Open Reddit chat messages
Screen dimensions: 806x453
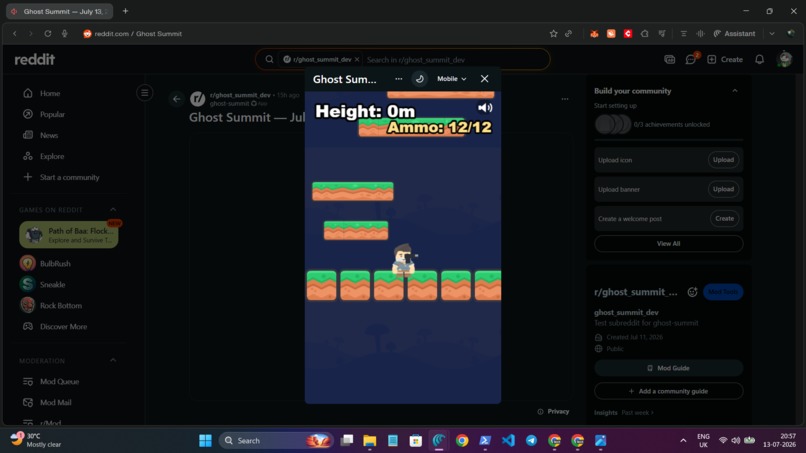coord(690,60)
